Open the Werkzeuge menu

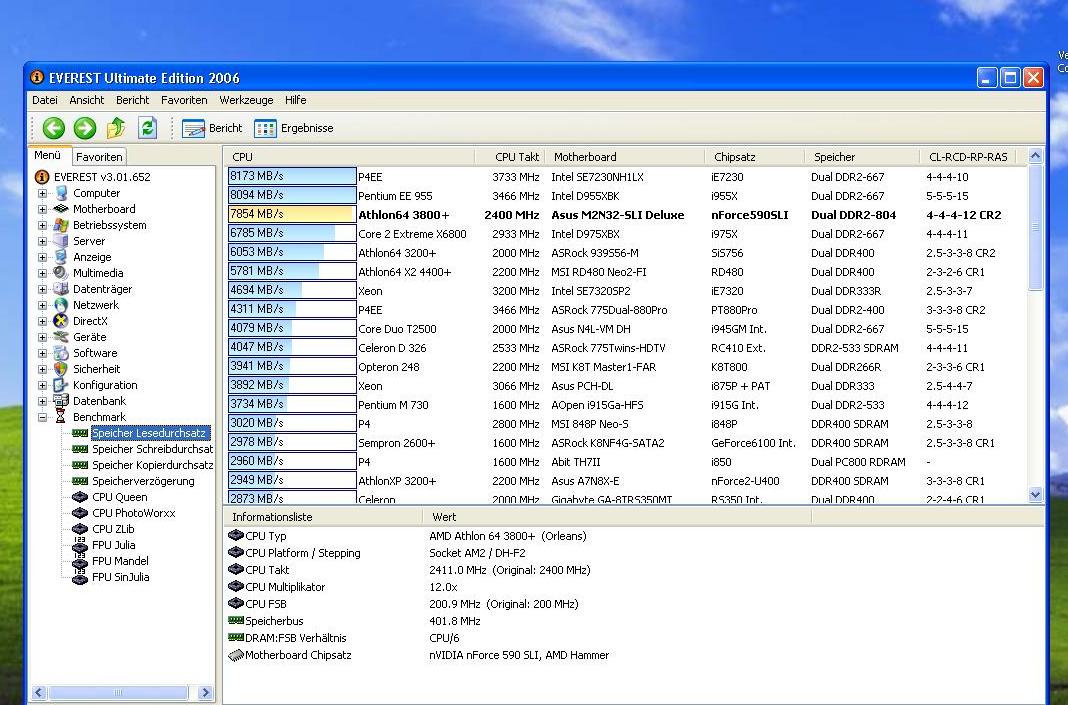246,100
